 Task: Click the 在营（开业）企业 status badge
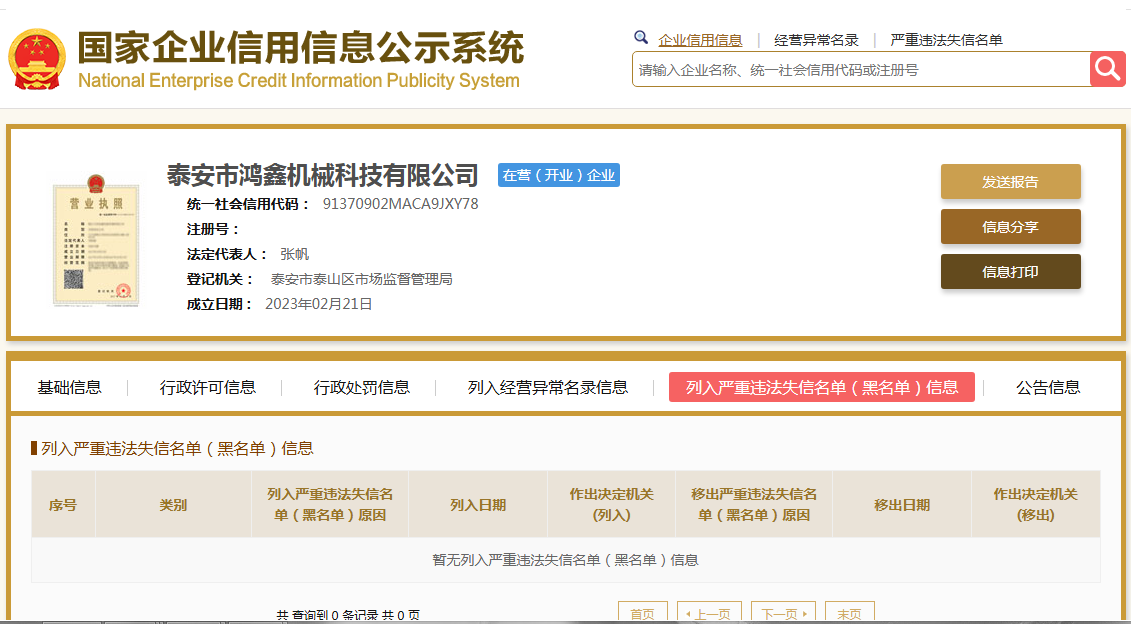click(558, 175)
